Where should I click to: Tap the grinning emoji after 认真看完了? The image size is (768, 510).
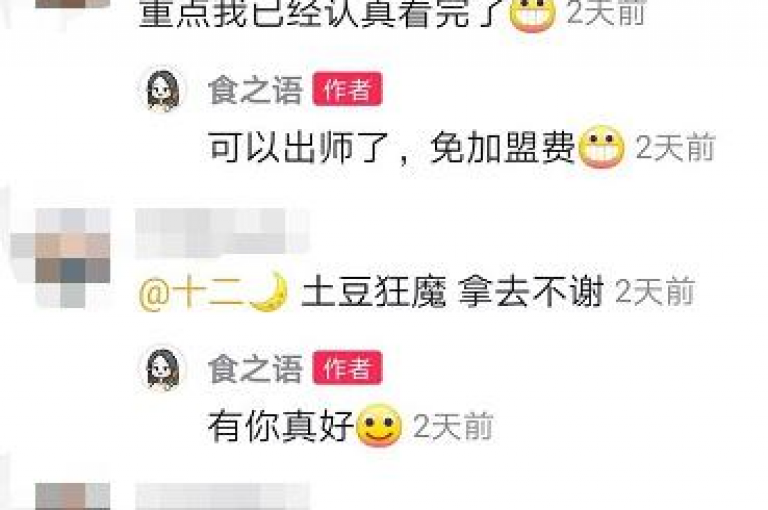tap(533, 12)
